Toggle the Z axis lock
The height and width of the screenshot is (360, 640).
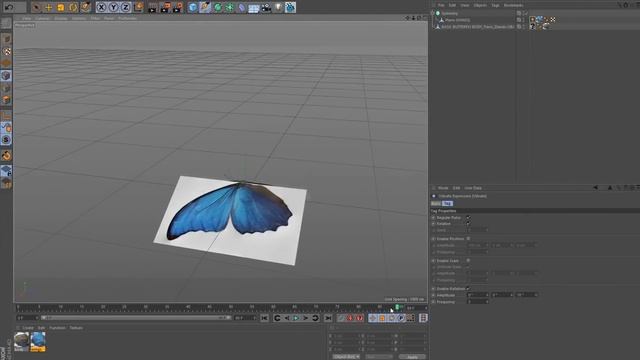126,7
